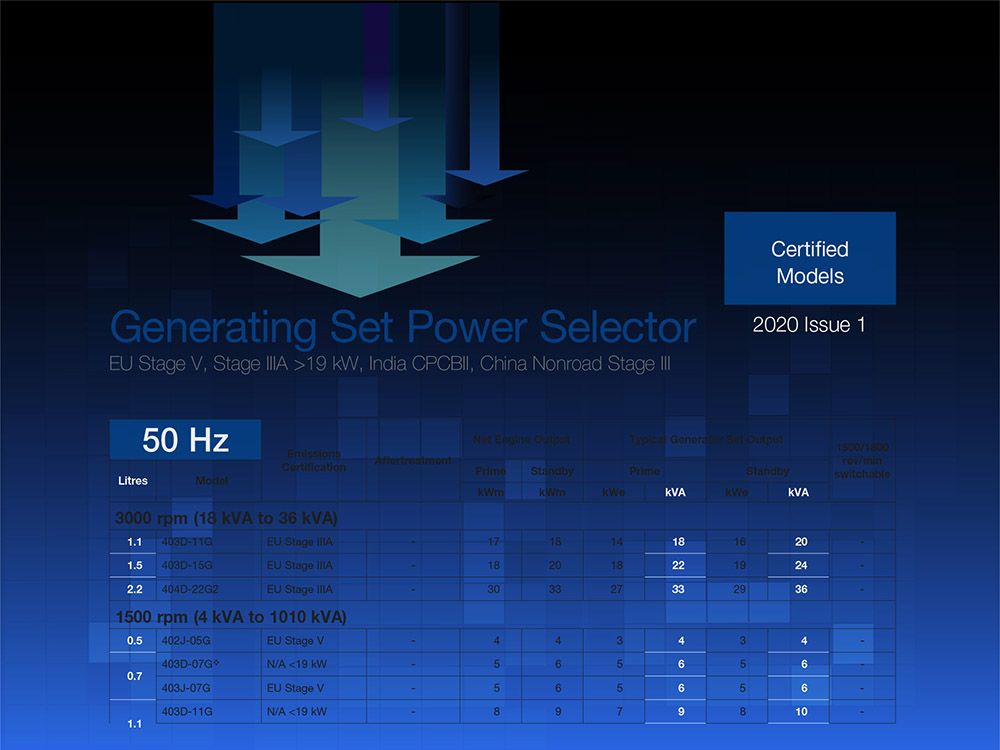Click the 2.2 litres cell
1000x750 pixels.
[133, 590]
